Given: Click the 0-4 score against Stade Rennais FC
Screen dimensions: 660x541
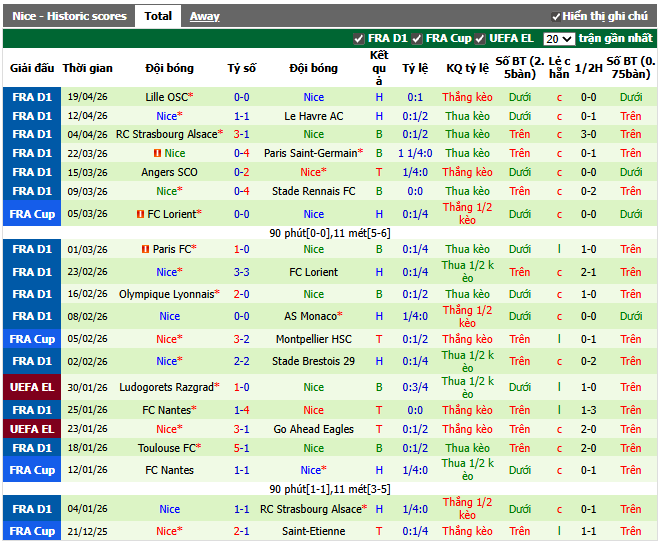Looking at the screenshot, I should [241, 191].
